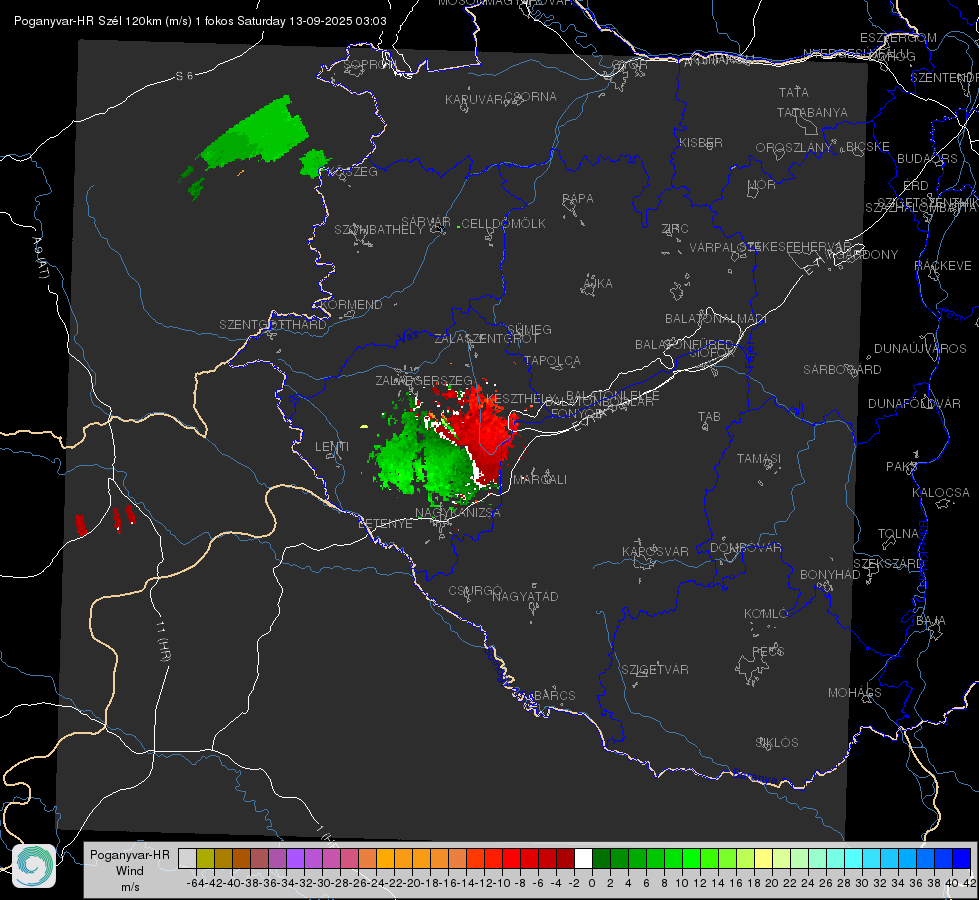Screen dimensions: 979x900
Task: Click the DOMBÓVÁR town label
Action: (745, 548)
